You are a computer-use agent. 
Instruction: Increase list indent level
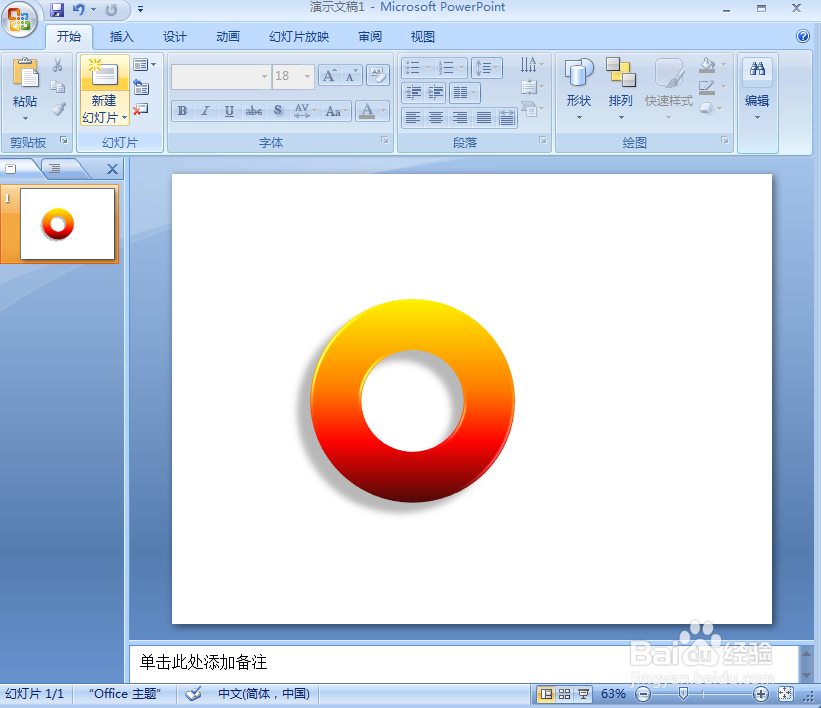click(436, 93)
